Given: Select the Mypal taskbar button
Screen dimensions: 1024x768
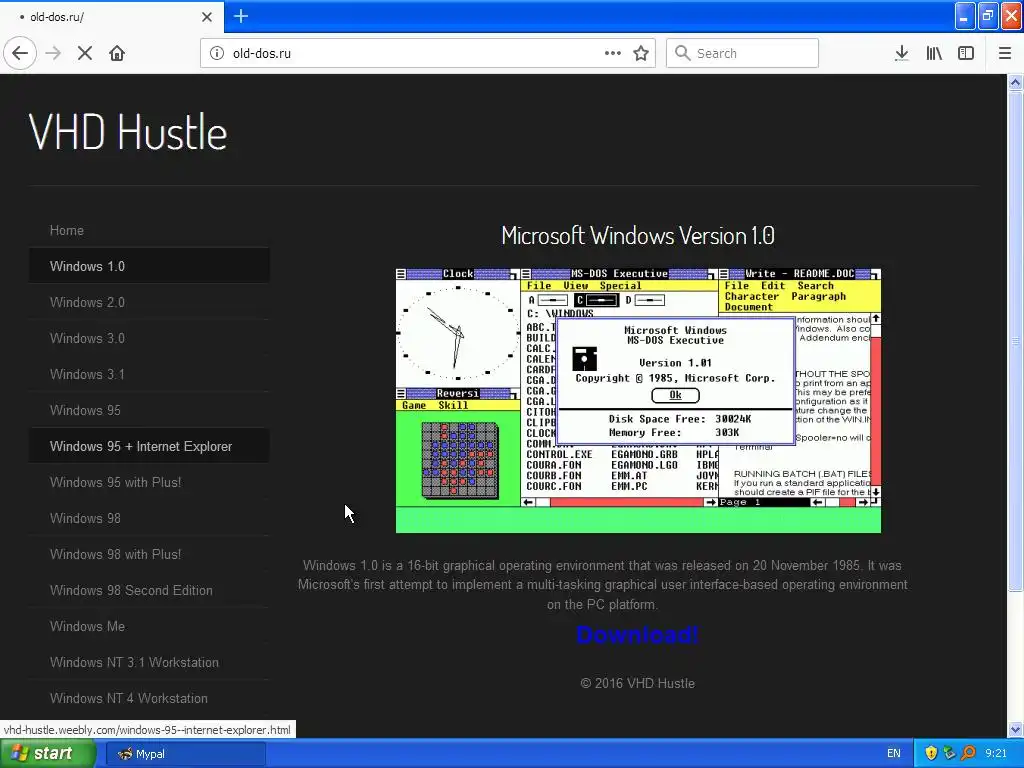Looking at the screenshot, I should [185, 754].
